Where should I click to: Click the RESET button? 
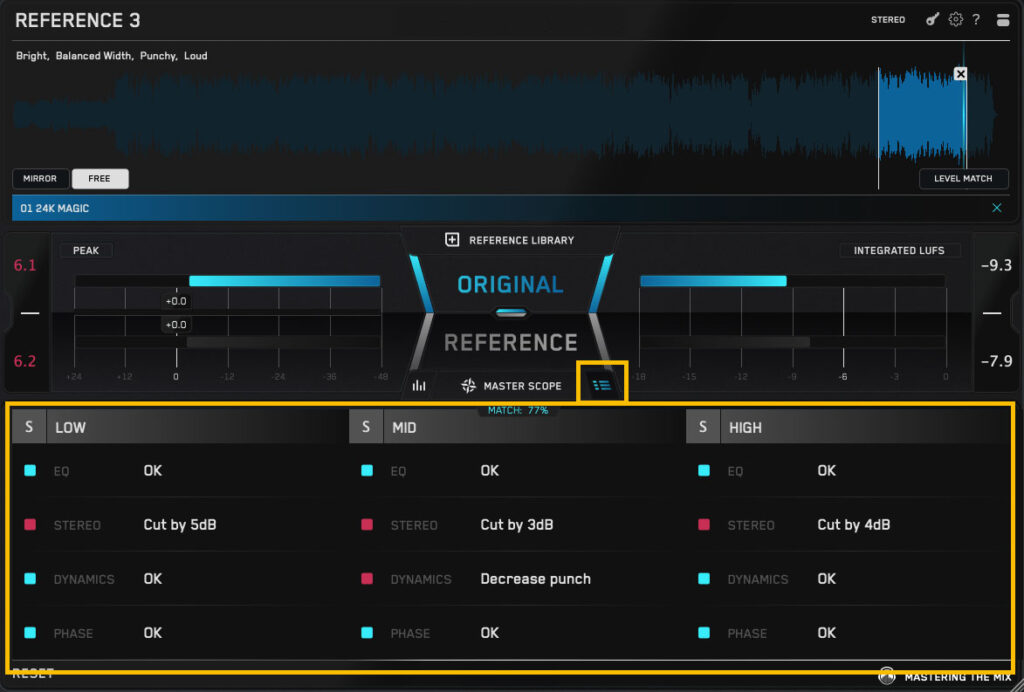[x=33, y=674]
